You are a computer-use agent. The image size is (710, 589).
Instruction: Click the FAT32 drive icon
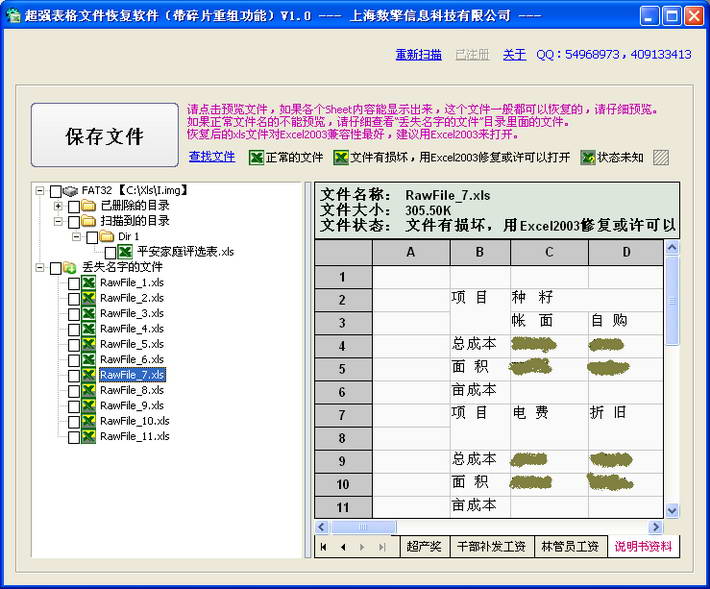(x=70, y=191)
